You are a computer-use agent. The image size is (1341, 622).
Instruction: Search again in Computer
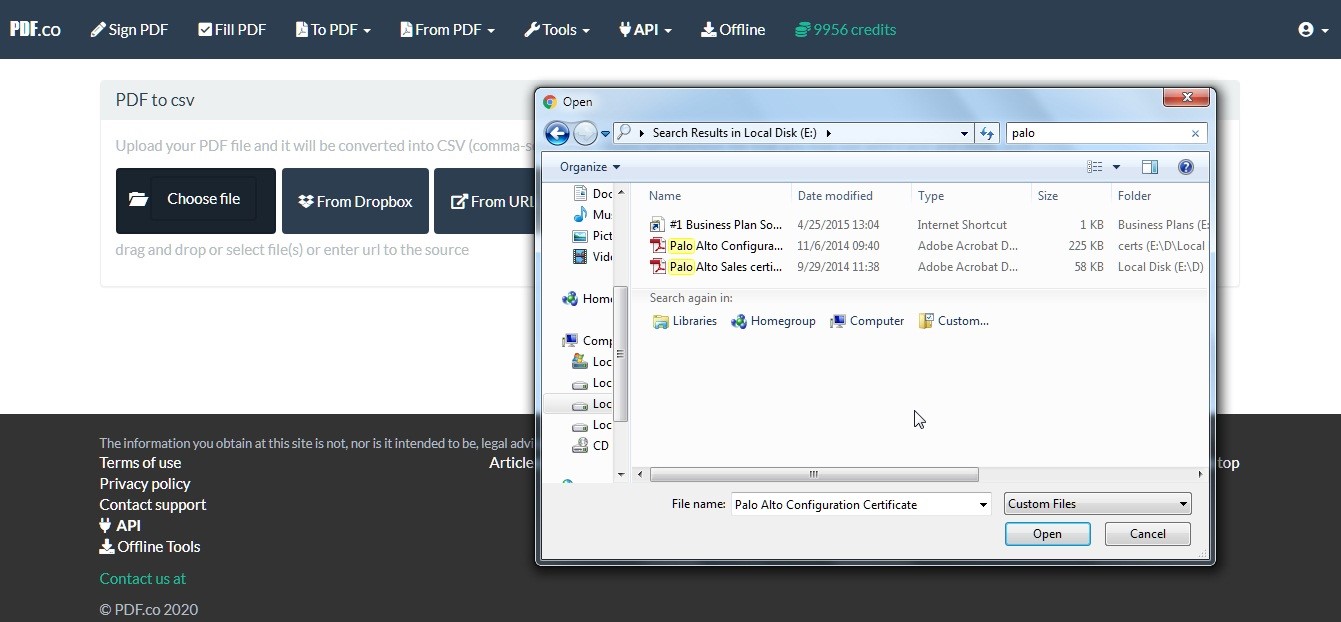coord(867,321)
